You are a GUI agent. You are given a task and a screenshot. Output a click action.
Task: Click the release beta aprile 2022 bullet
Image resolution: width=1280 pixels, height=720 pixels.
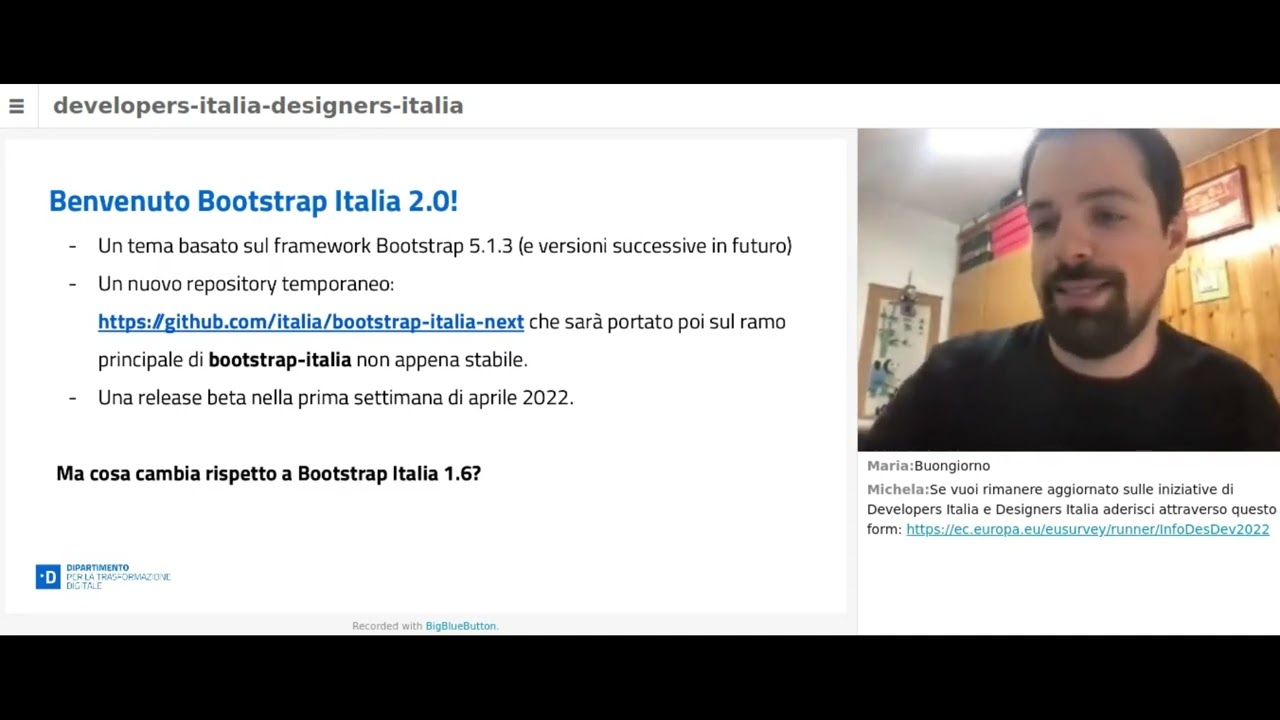coord(336,397)
